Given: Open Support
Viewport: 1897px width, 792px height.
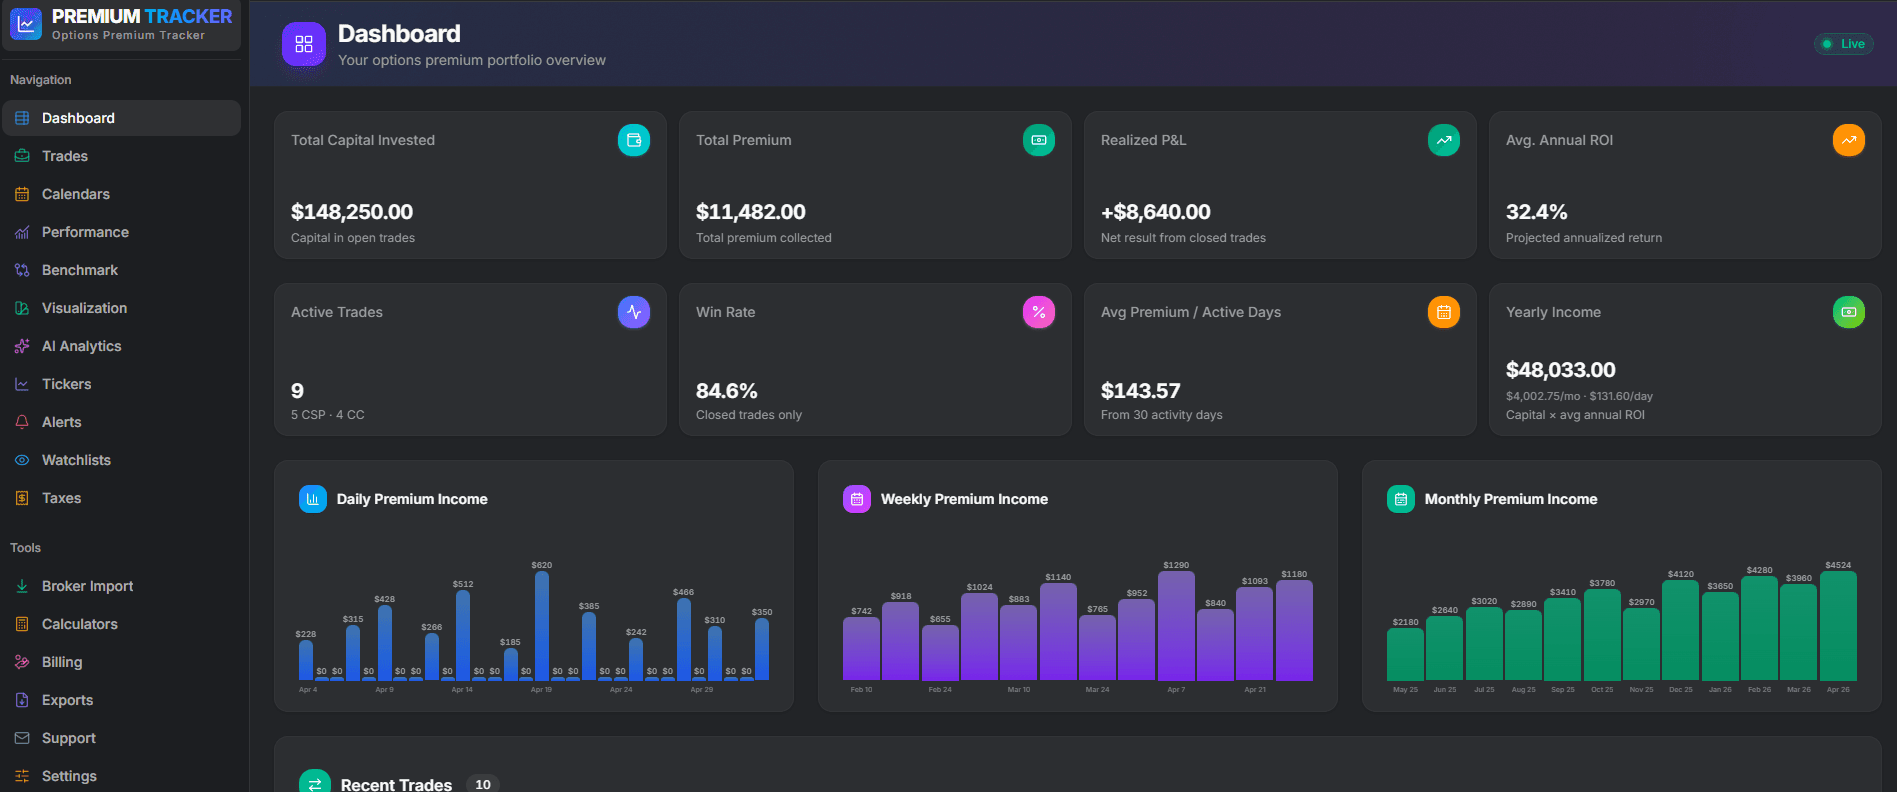Looking at the screenshot, I should [x=121, y=738].
